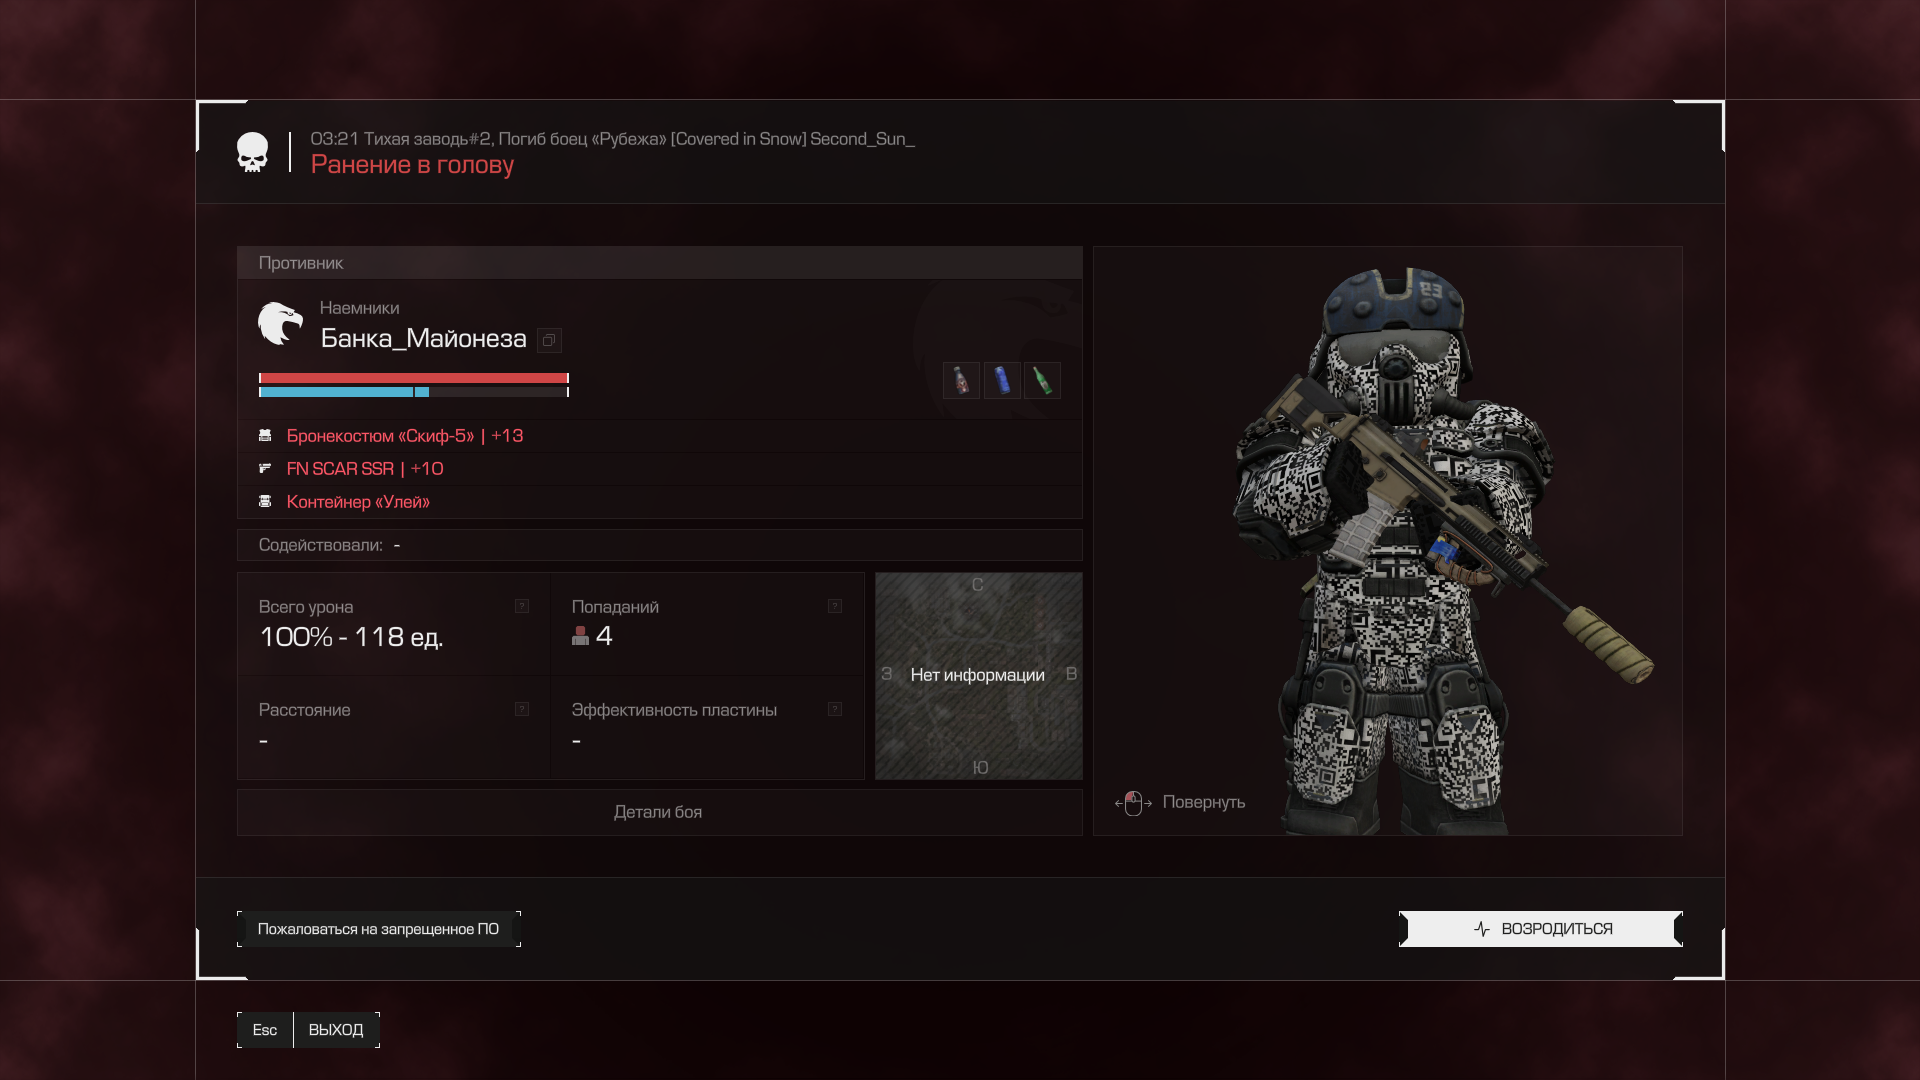Click the red enemy health bar
This screenshot has height=1080, width=1920.
point(414,378)
